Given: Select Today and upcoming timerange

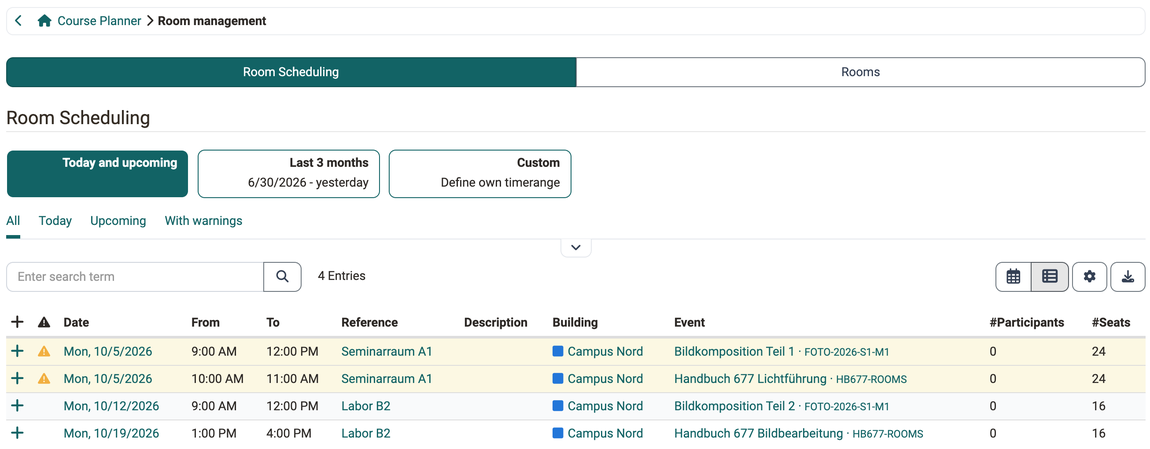Looking at the screenshot, I should (x=98, y=174).
